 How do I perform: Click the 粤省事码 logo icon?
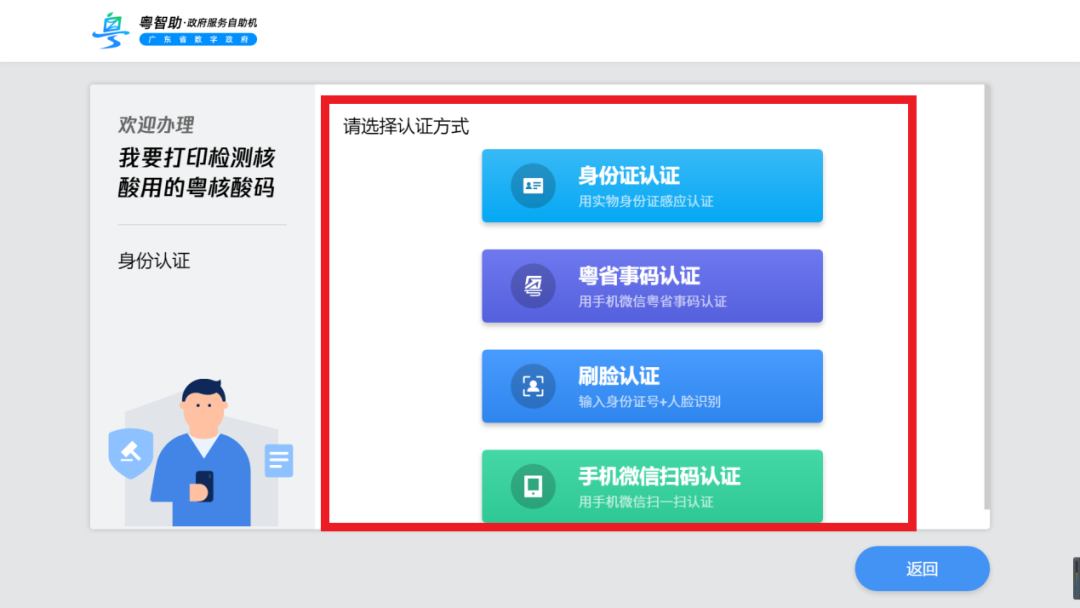pos(533,286)
